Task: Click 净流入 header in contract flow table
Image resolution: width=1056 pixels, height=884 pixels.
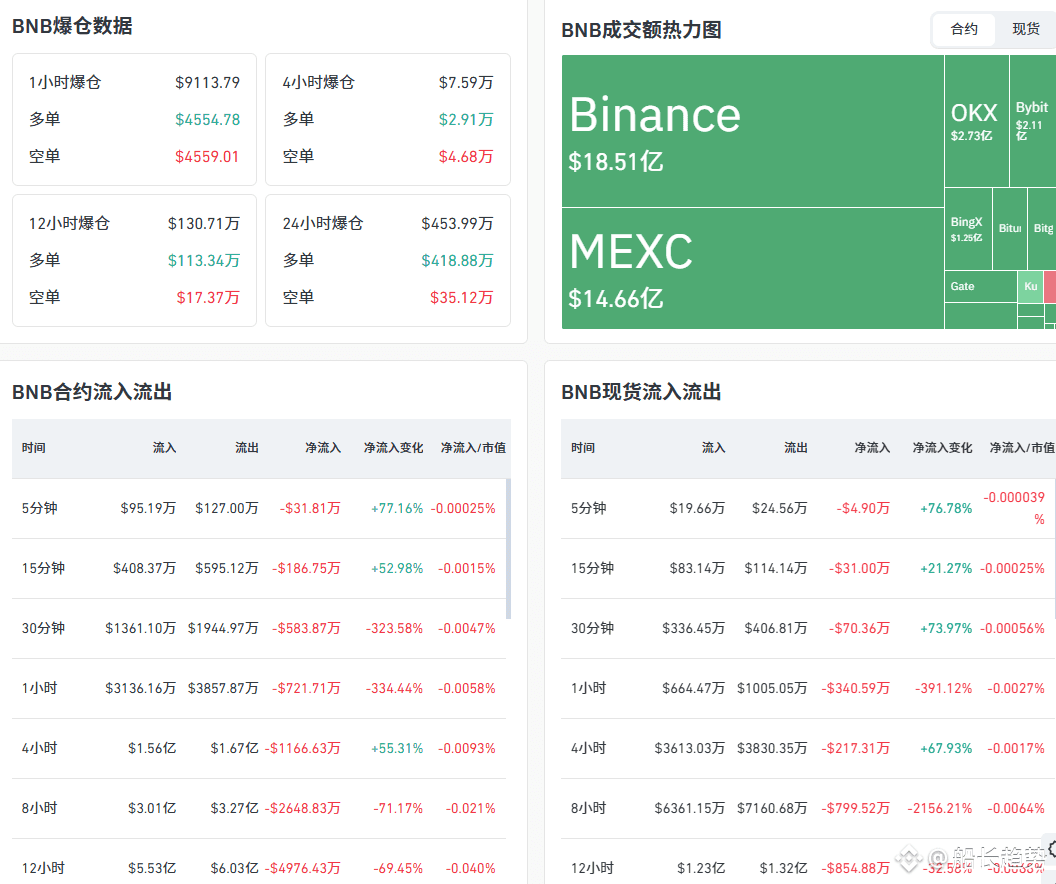Action: point(322,448)
